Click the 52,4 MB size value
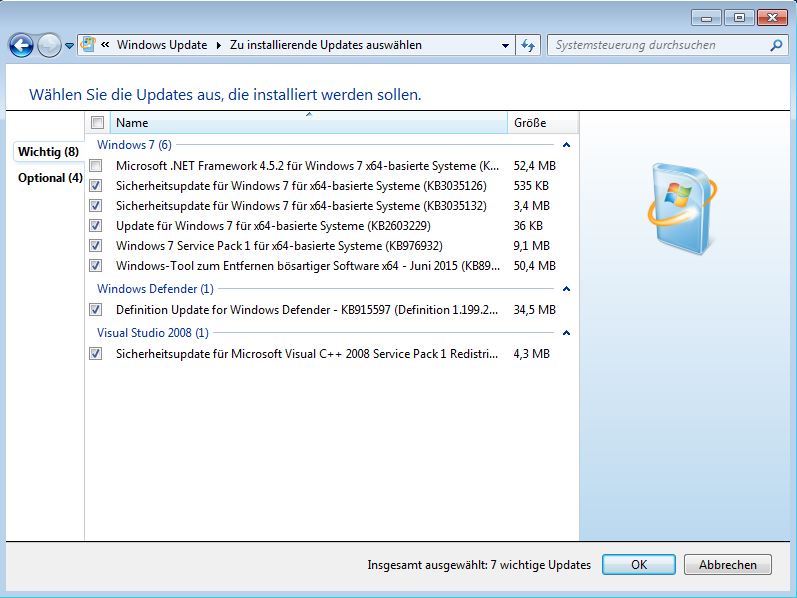The height and width of the screenshot is (598, 797). tap(534, 166)
